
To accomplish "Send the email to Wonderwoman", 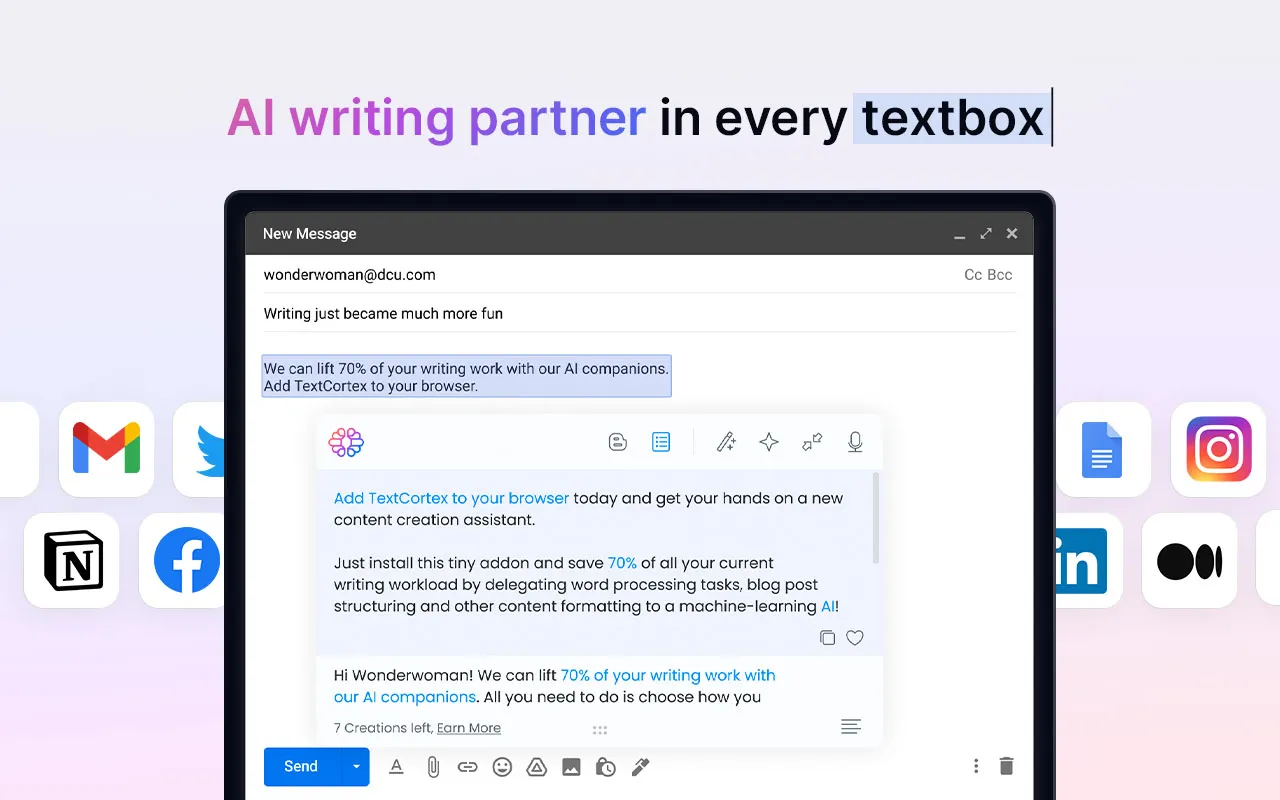I will point(300,766).
